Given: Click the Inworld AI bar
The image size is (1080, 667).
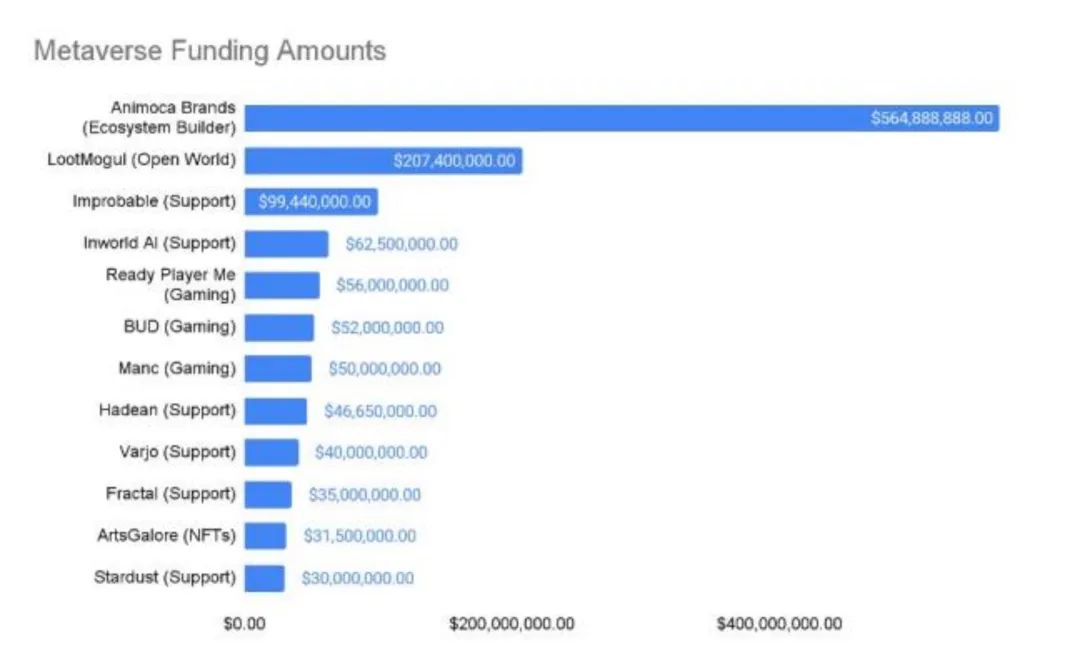Looking at the screenshot, I should pos(286,244).
